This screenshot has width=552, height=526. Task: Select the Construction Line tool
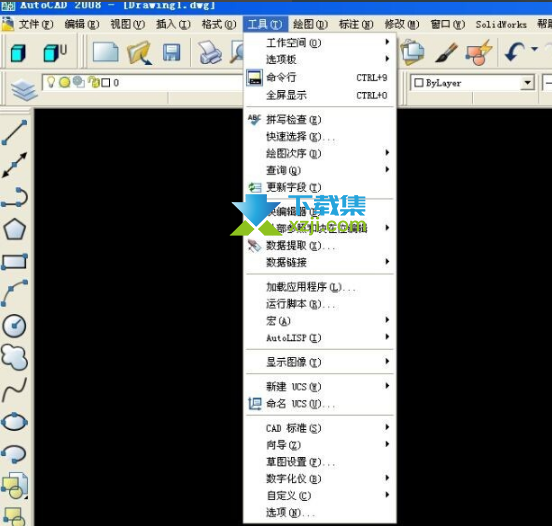(14, 165)
